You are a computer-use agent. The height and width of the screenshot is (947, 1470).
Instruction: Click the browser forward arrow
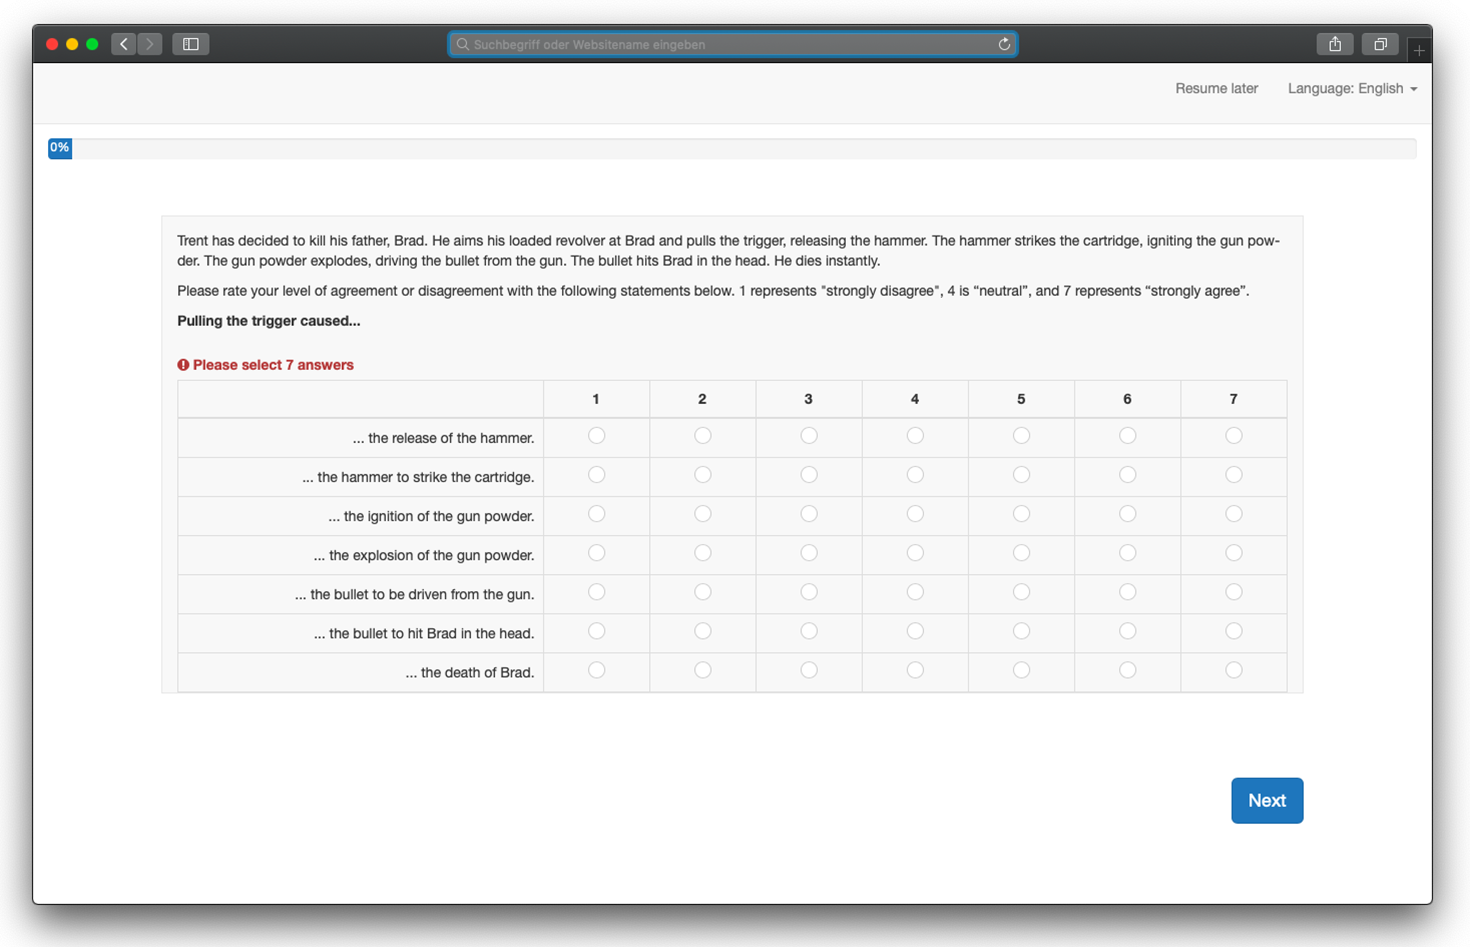point(150,44)
